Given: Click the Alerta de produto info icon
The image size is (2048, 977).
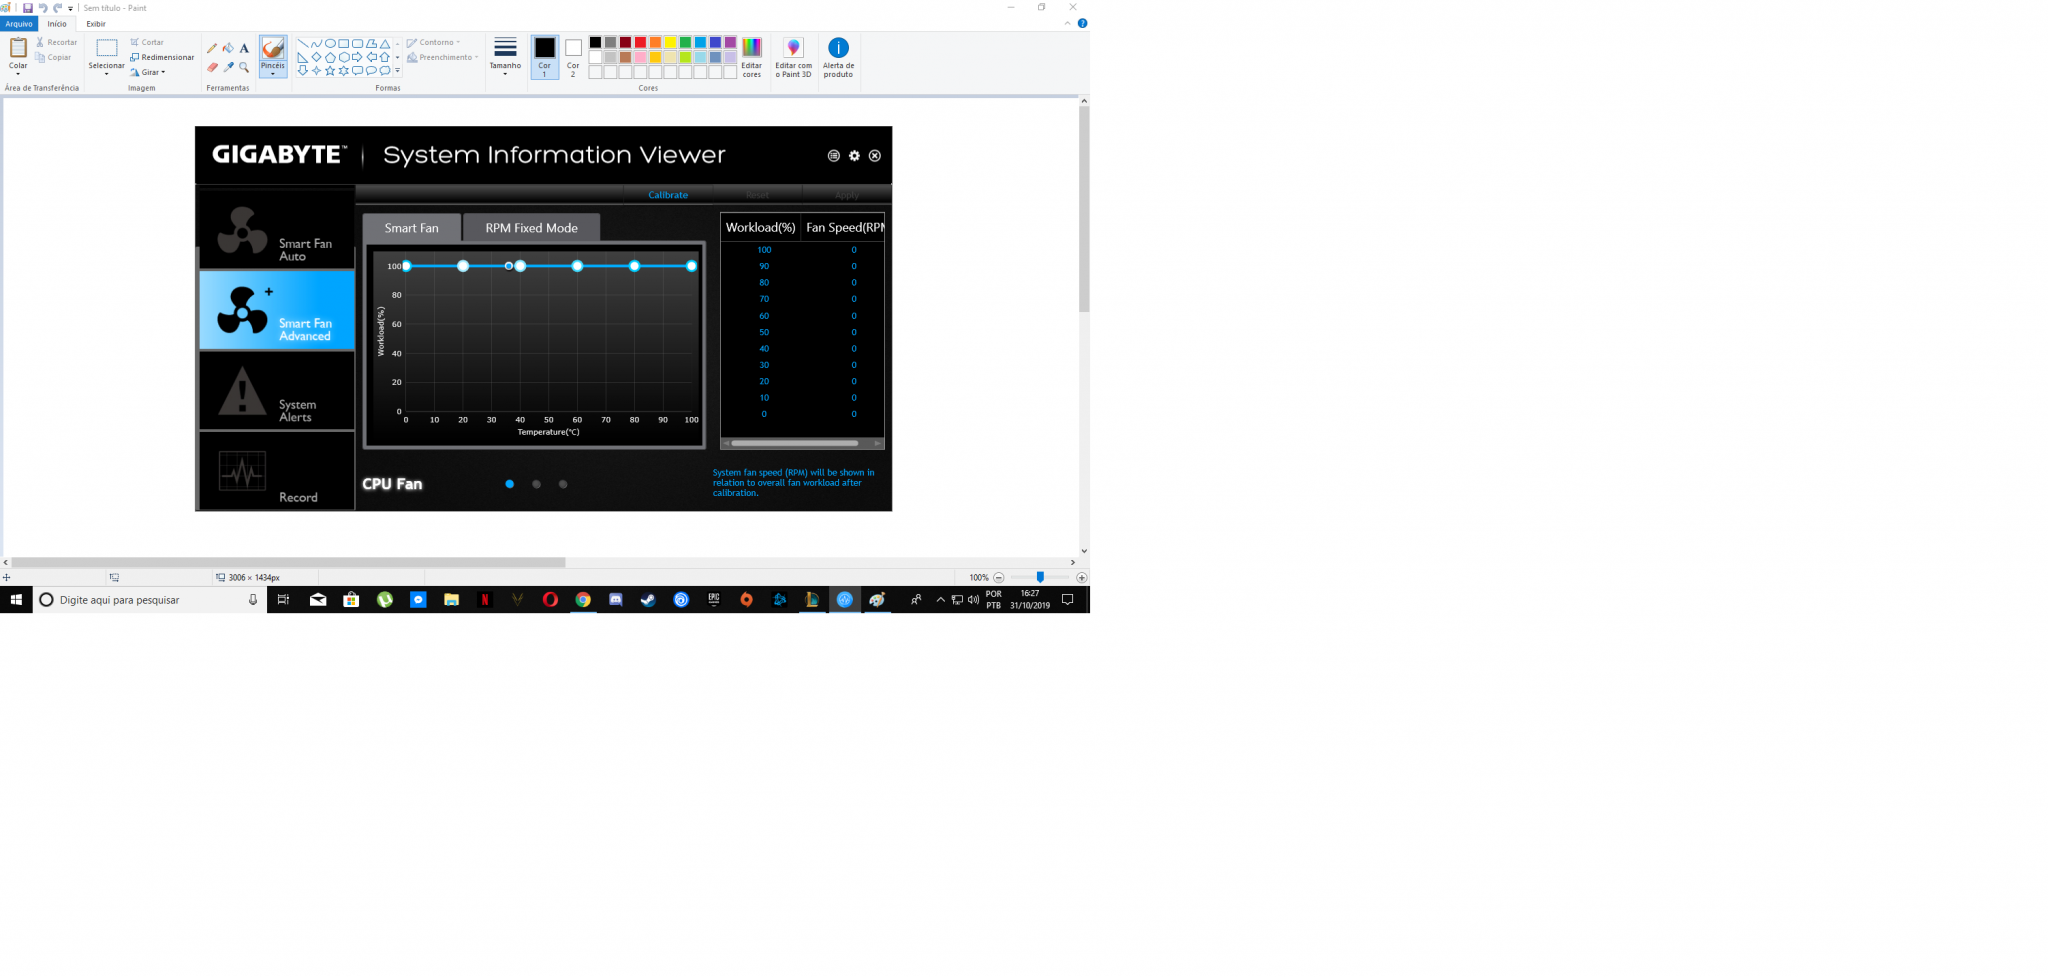Looking at the screenshot, I should click(838, 47).
